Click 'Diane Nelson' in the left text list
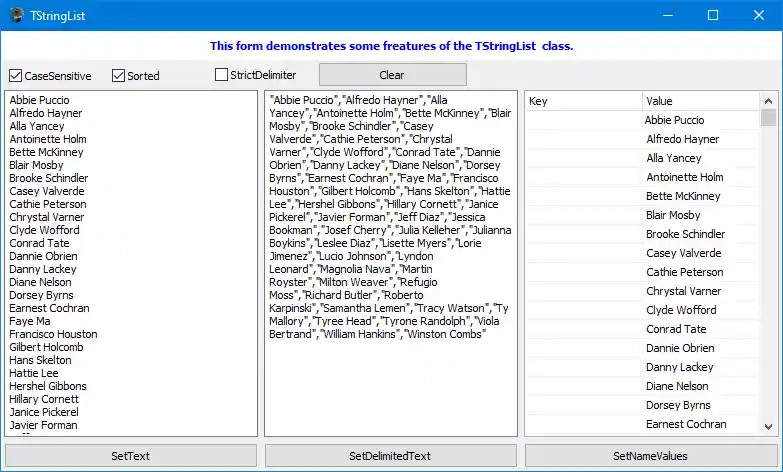 40,282
